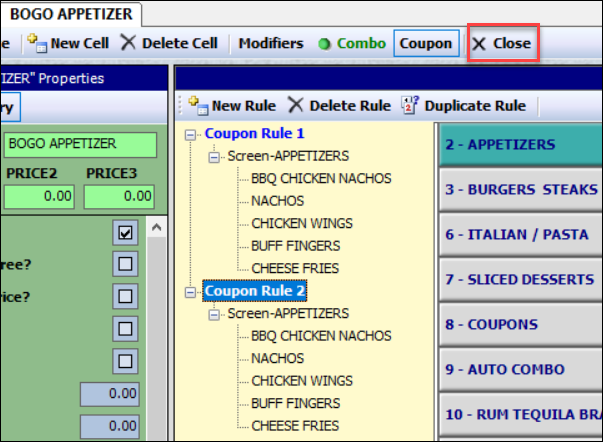This screenshot has width=603, height=442.
Task: Click the properties scrollbar up arrow
Action: click(156, 227)
